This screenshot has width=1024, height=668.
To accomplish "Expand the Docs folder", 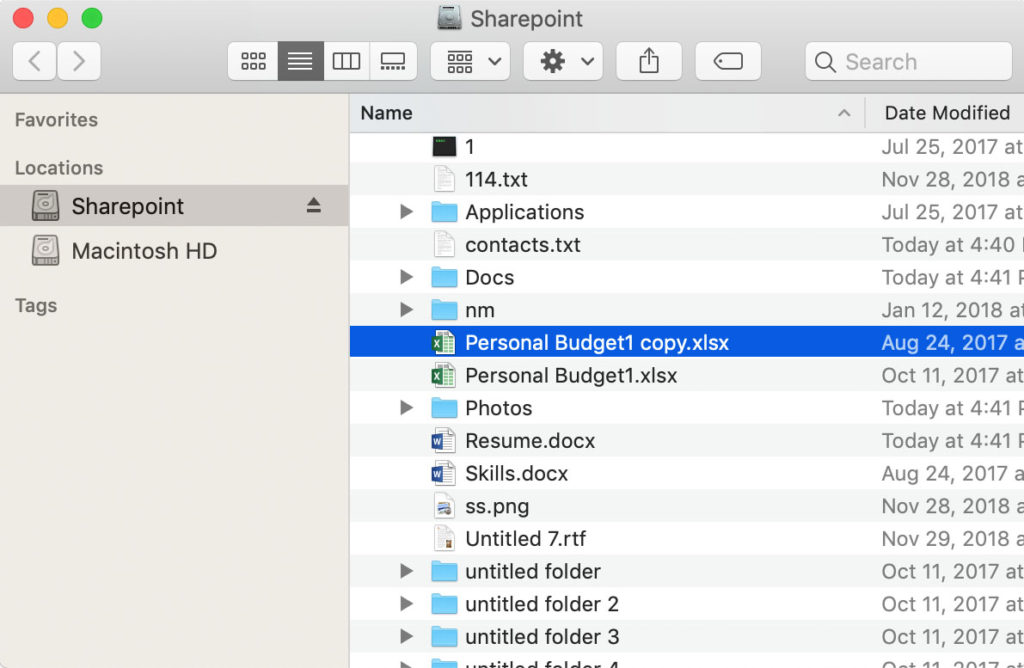I will [x=405, y=277].
